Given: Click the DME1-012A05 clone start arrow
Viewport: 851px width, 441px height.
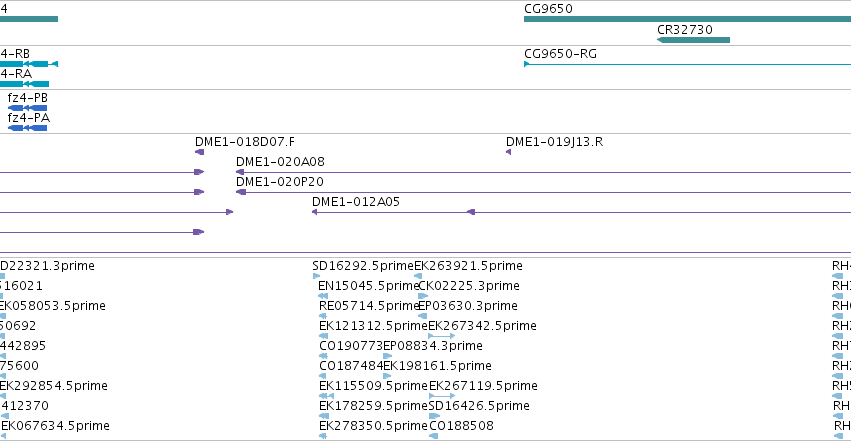Looking at the screenshot, I should pyautogui.click(x=314, y=212).
